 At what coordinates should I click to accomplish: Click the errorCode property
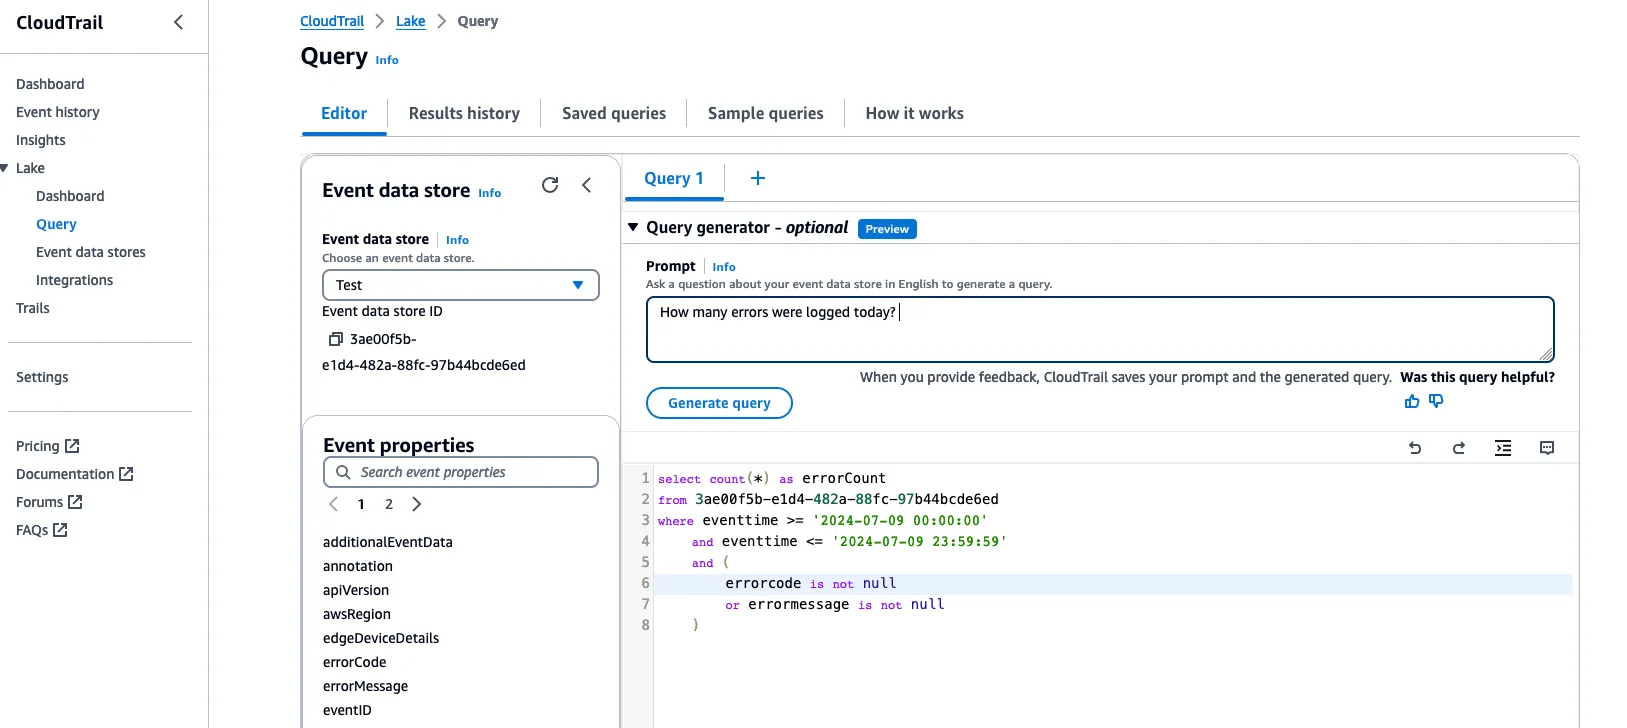pyautogui.click(x=355, y=662)
